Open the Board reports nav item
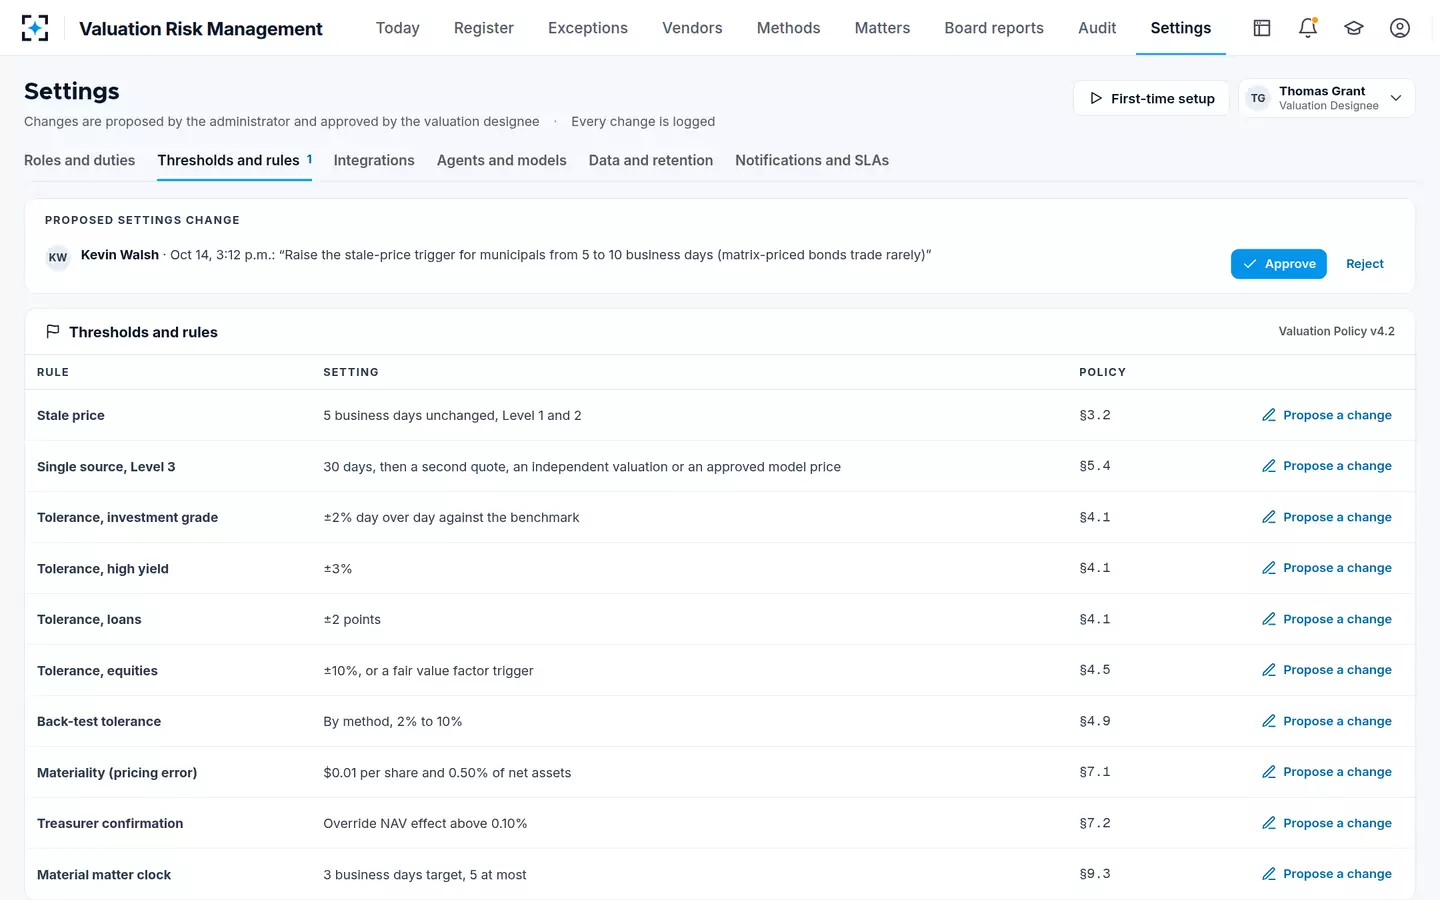This screenshot has width=1440, height=900. (x=994, y=28)
